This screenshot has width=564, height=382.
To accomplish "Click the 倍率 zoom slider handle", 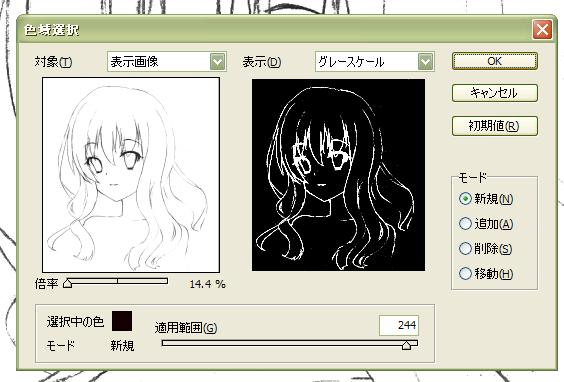I will 67,283.
